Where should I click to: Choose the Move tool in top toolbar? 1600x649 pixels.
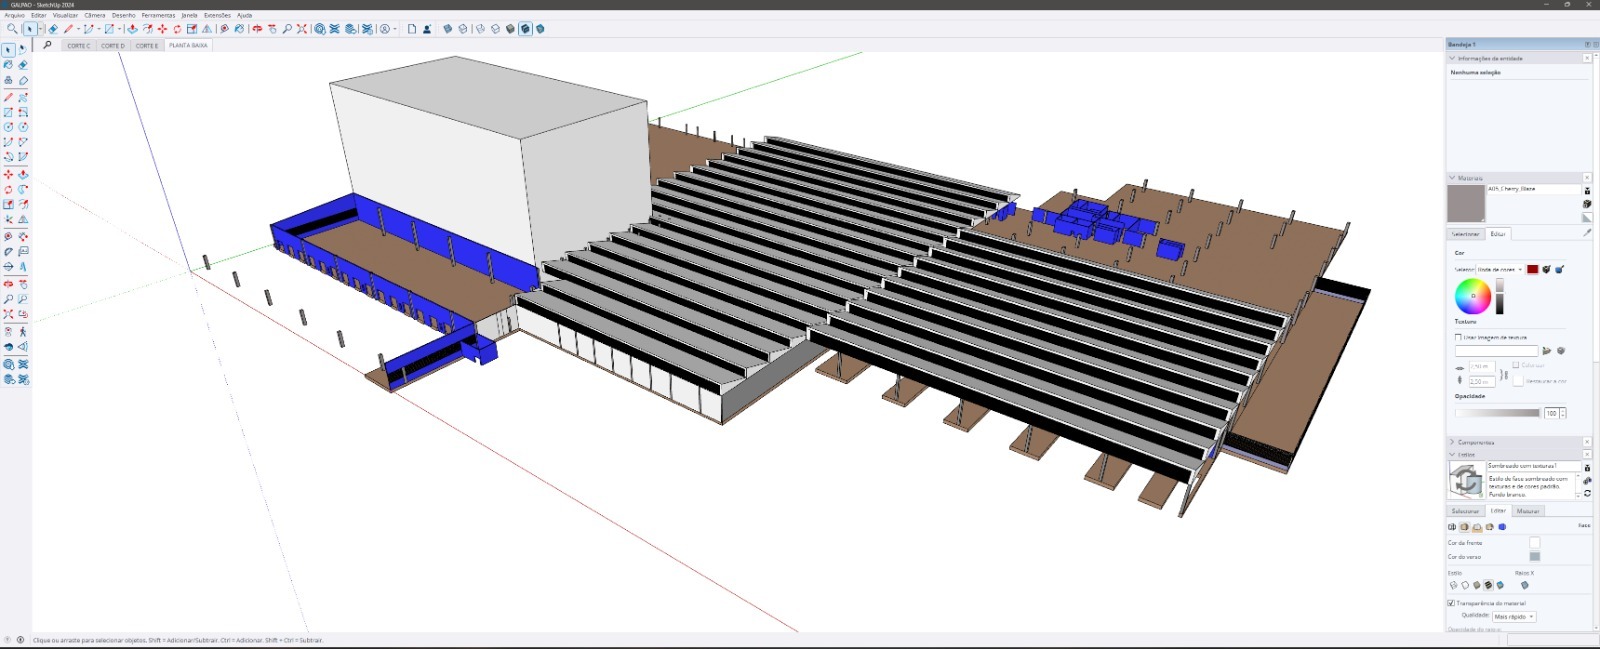click(x=162, y=29)
